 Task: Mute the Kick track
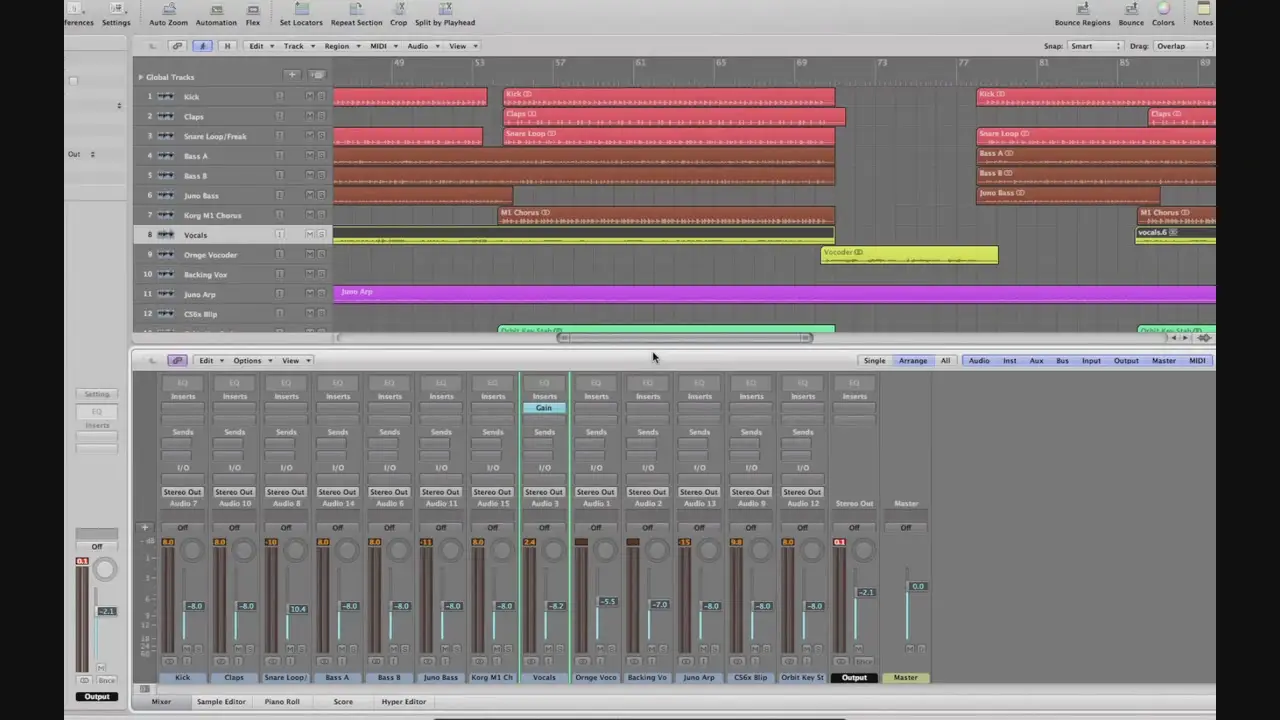309,97
